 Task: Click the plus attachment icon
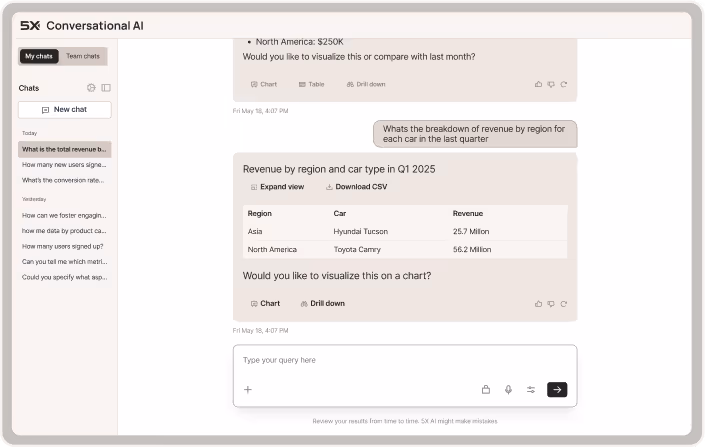(248, 390)
